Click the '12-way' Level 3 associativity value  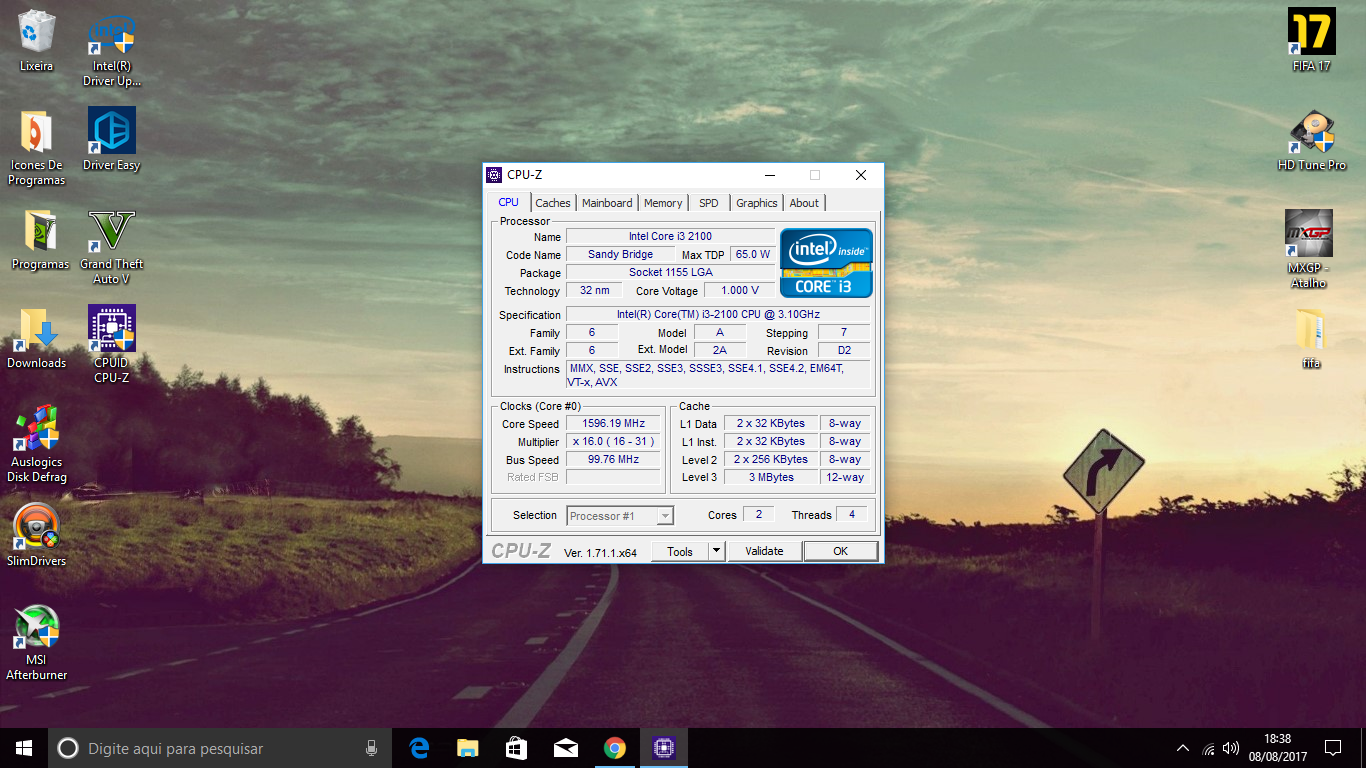click(x=845, y=477)
